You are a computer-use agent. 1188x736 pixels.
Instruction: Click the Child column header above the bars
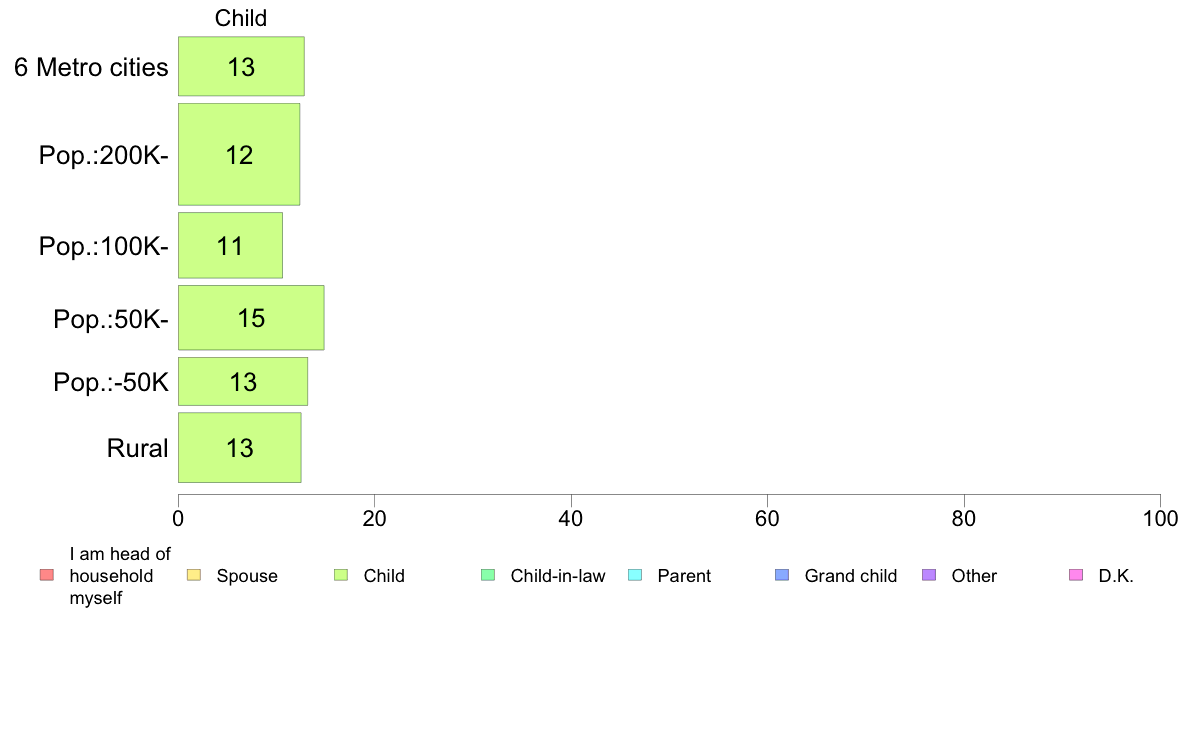click(x=241, y=18)
